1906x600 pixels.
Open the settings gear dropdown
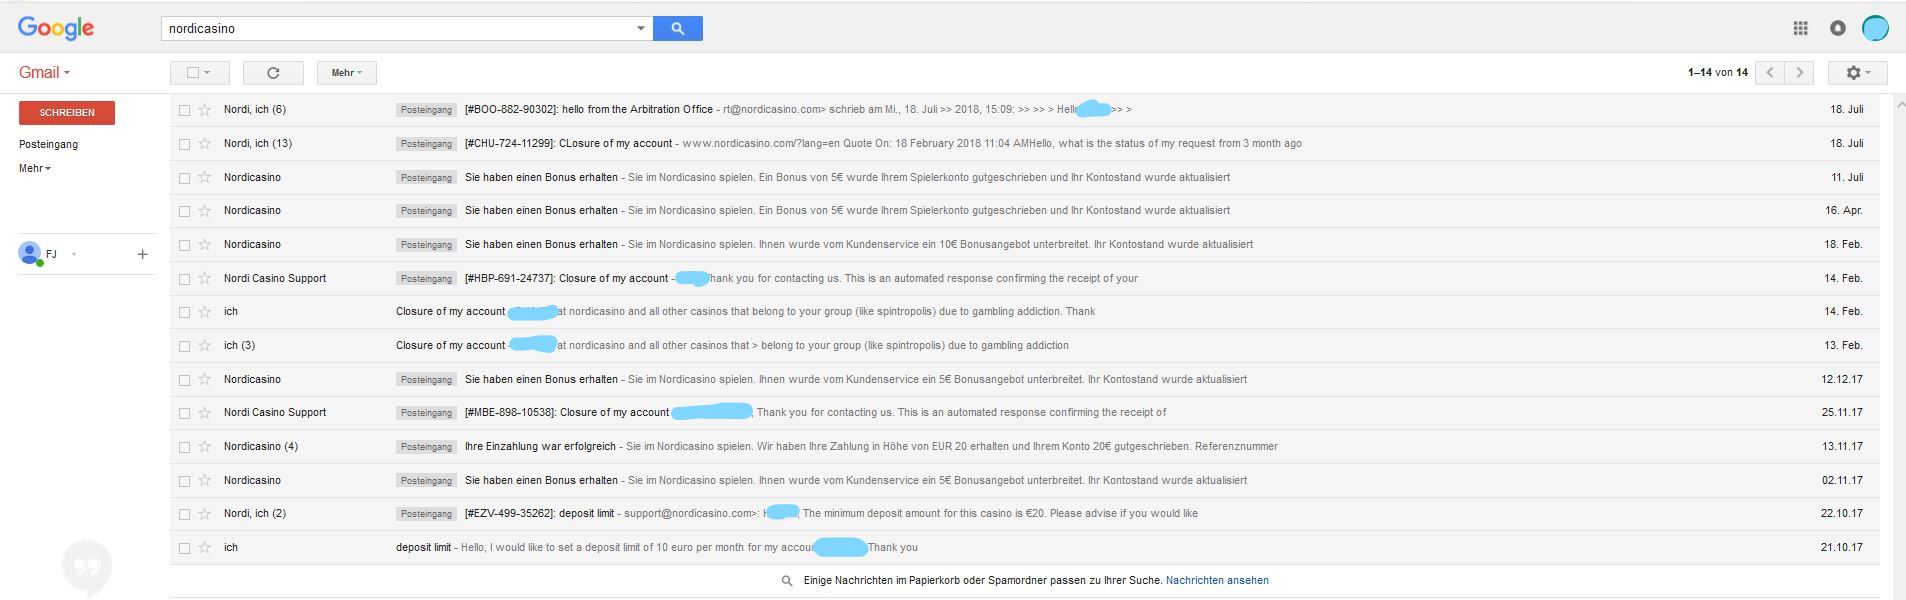pos(1857,72)
